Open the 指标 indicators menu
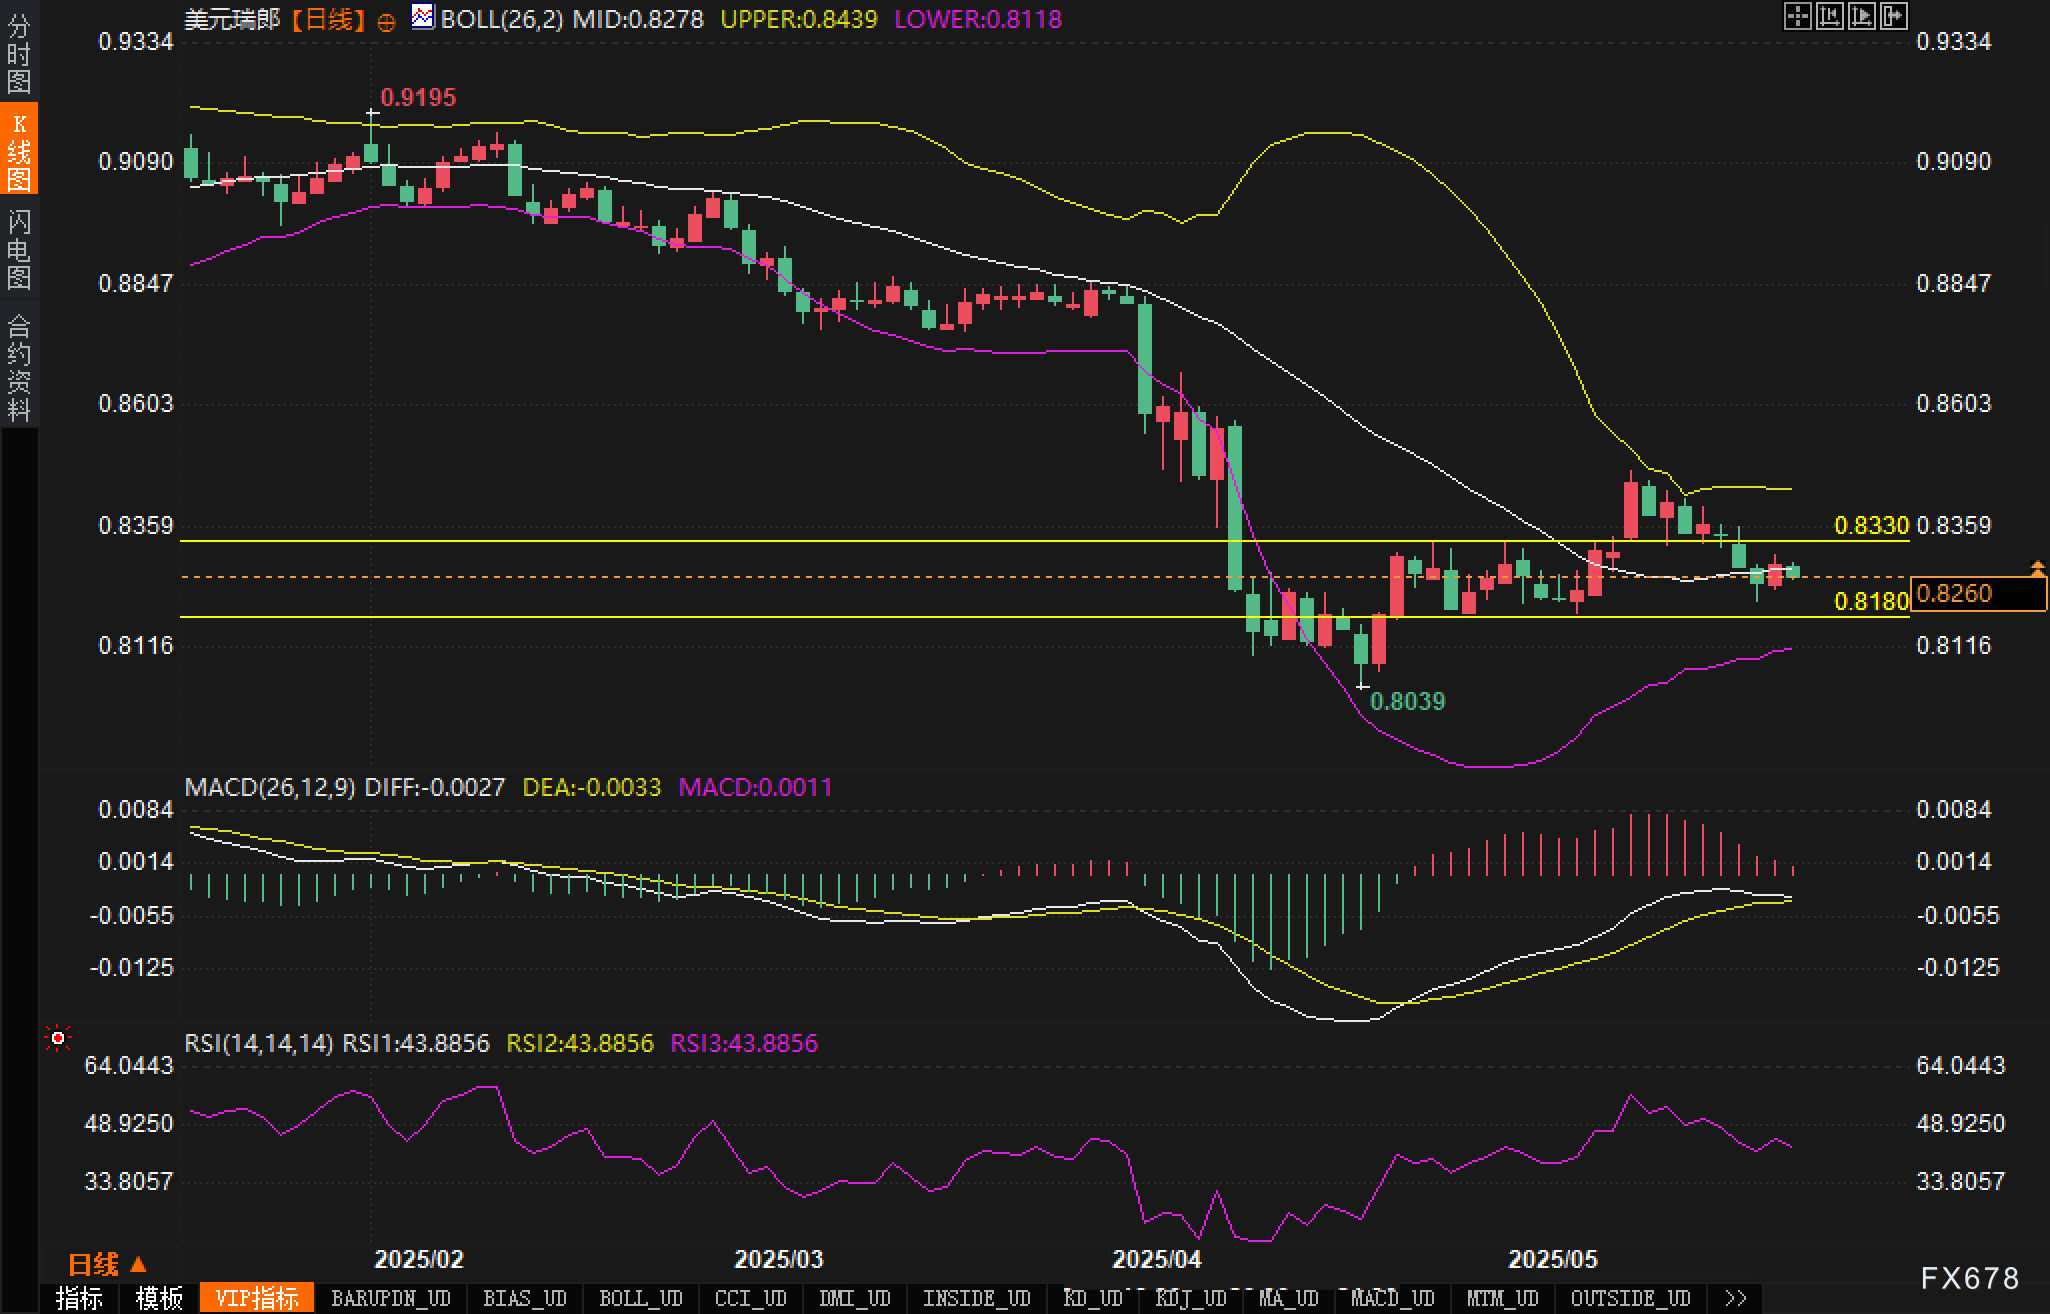The height and width of the screenshot is (1314, 2050). click(79, 1298)
